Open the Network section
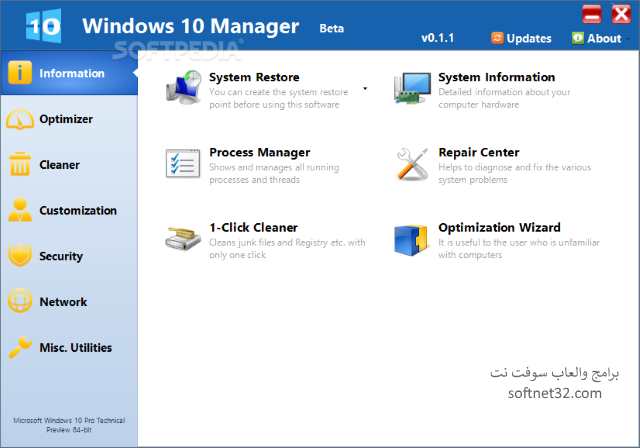The height and width of the screenshot is (448, 640). click(x=69, y=302)
